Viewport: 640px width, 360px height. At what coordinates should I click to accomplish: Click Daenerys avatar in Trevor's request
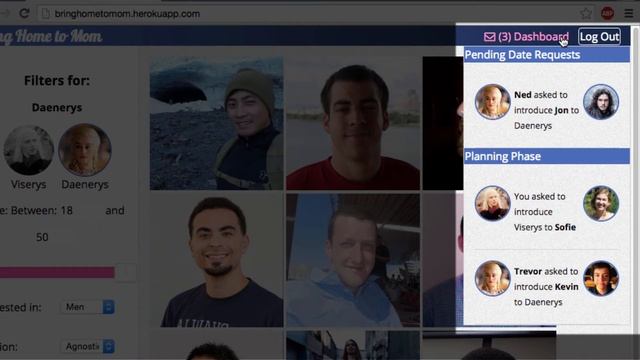pos(492,278)
